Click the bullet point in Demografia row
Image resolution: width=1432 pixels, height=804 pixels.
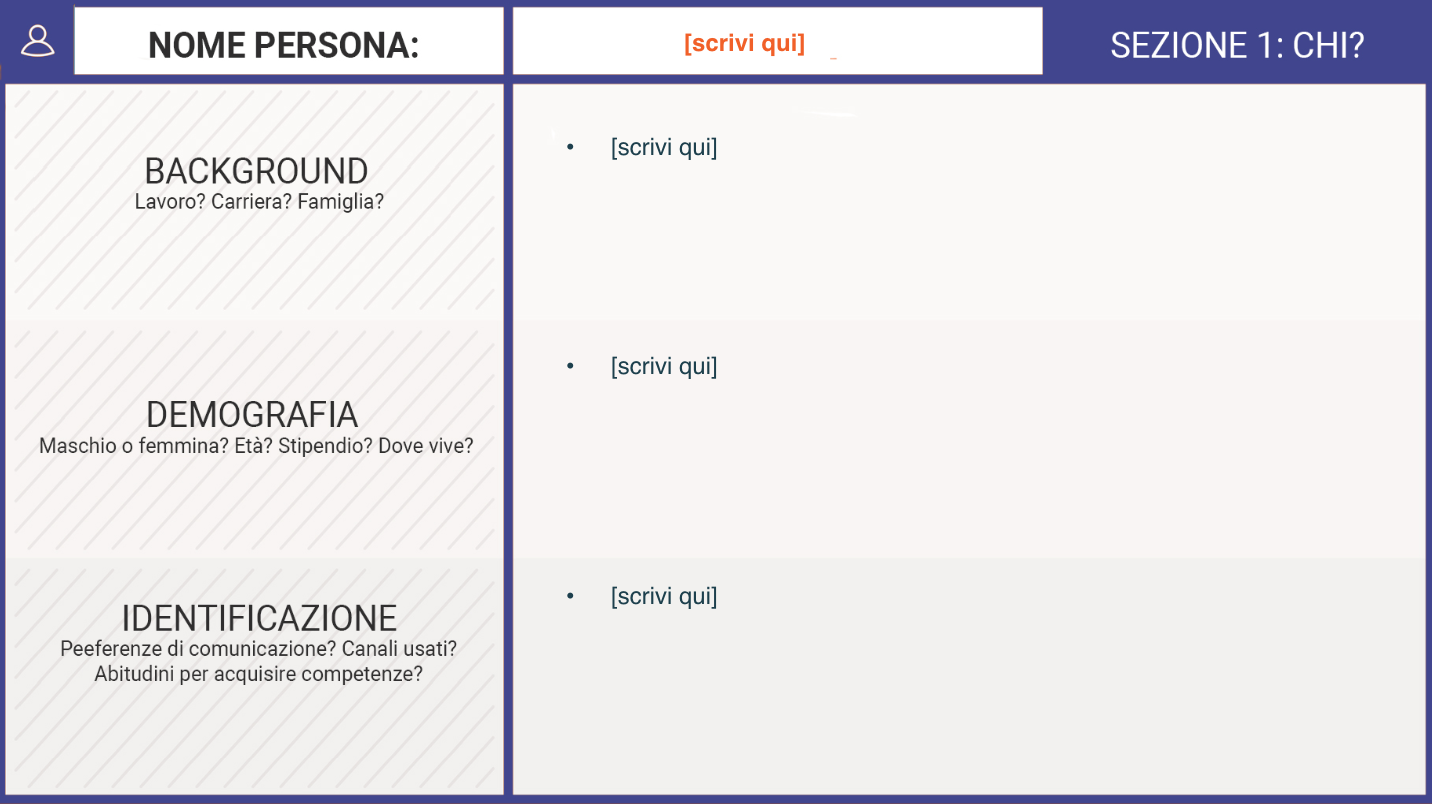click(x=570, y=366)
